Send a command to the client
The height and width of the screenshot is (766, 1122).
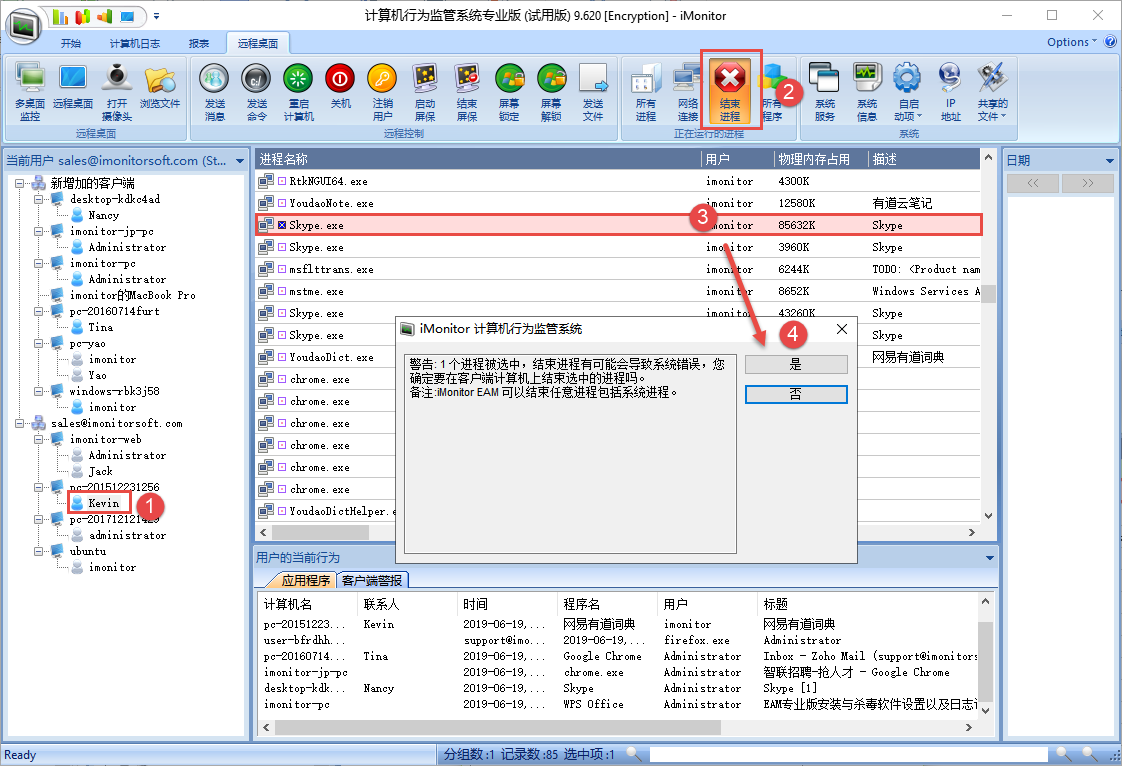pyautogui.click(x=256, y=92)
